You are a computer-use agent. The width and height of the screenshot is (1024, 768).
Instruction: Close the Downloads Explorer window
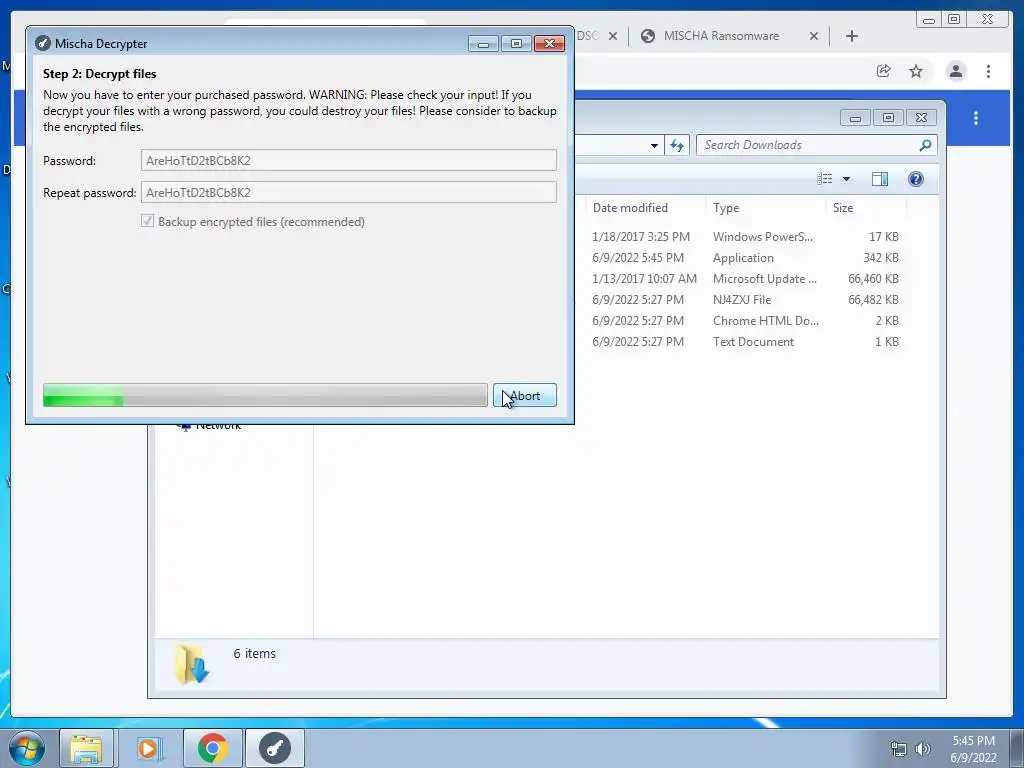[921, 118]
